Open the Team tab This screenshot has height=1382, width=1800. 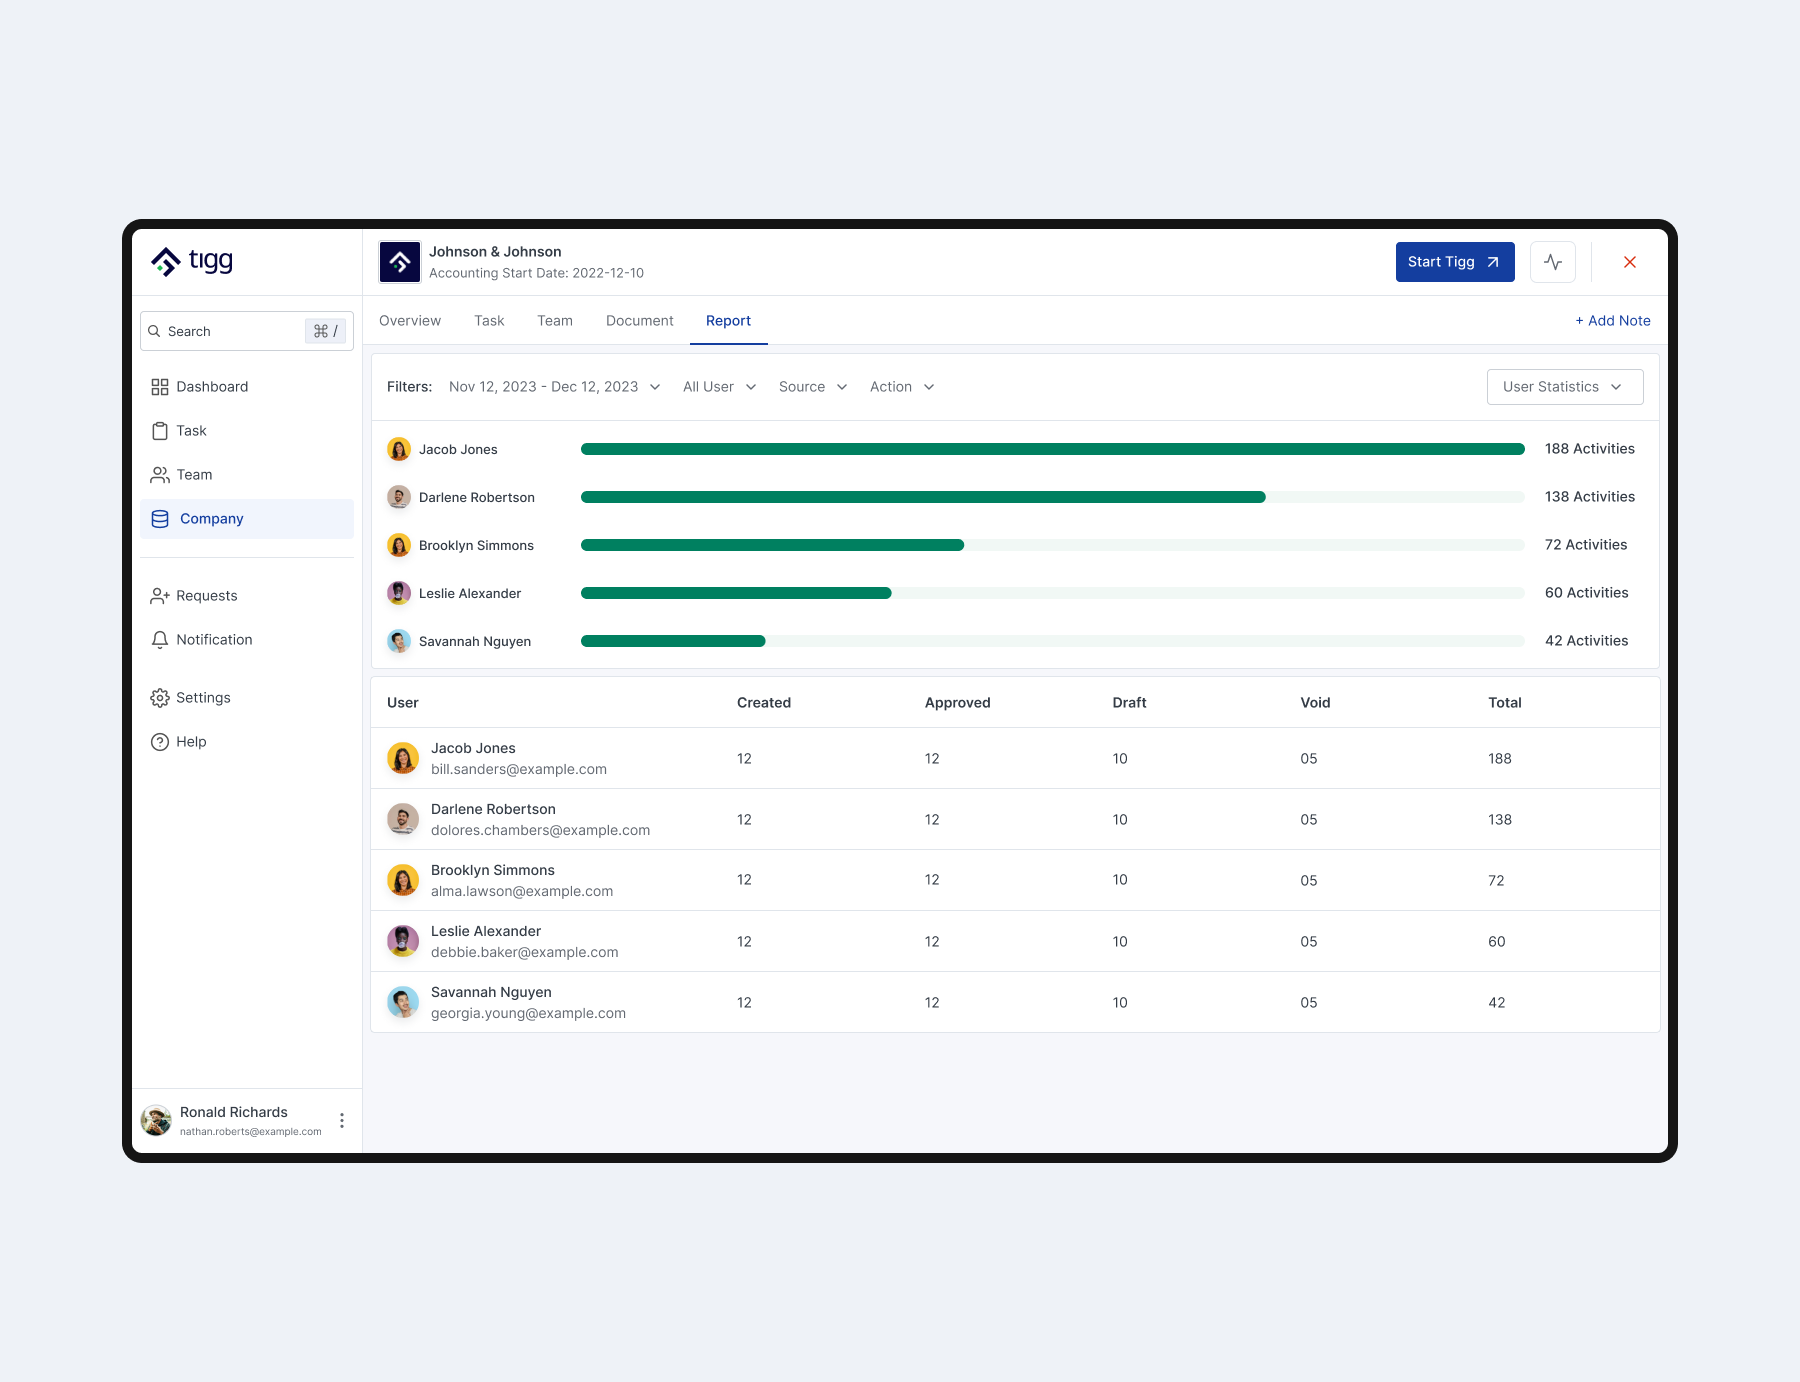pos(555,321)
